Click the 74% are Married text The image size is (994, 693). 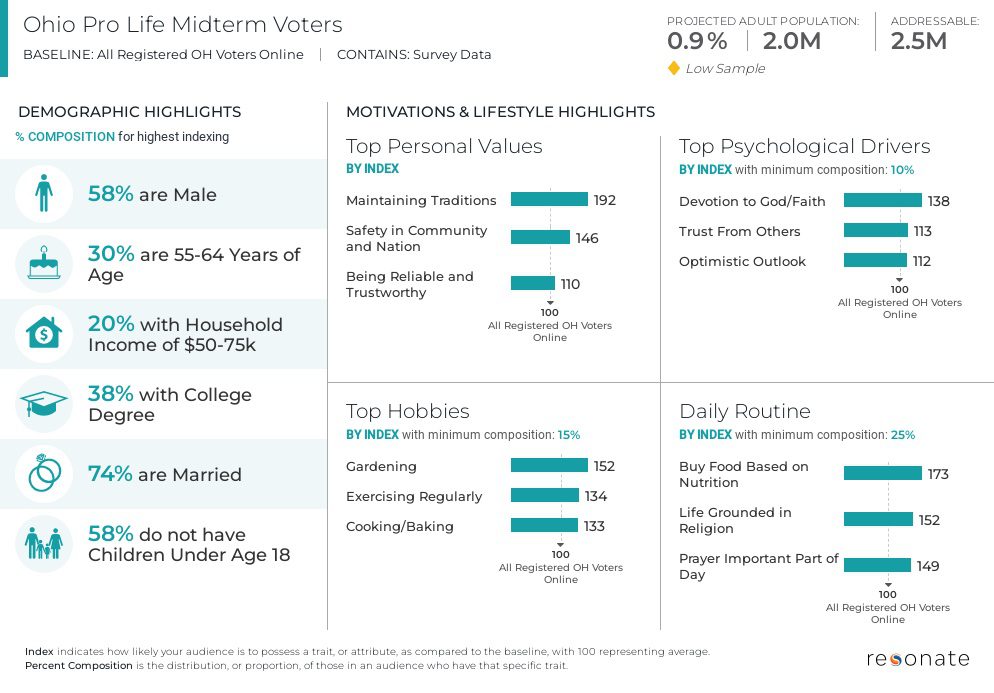pos(165,474)
